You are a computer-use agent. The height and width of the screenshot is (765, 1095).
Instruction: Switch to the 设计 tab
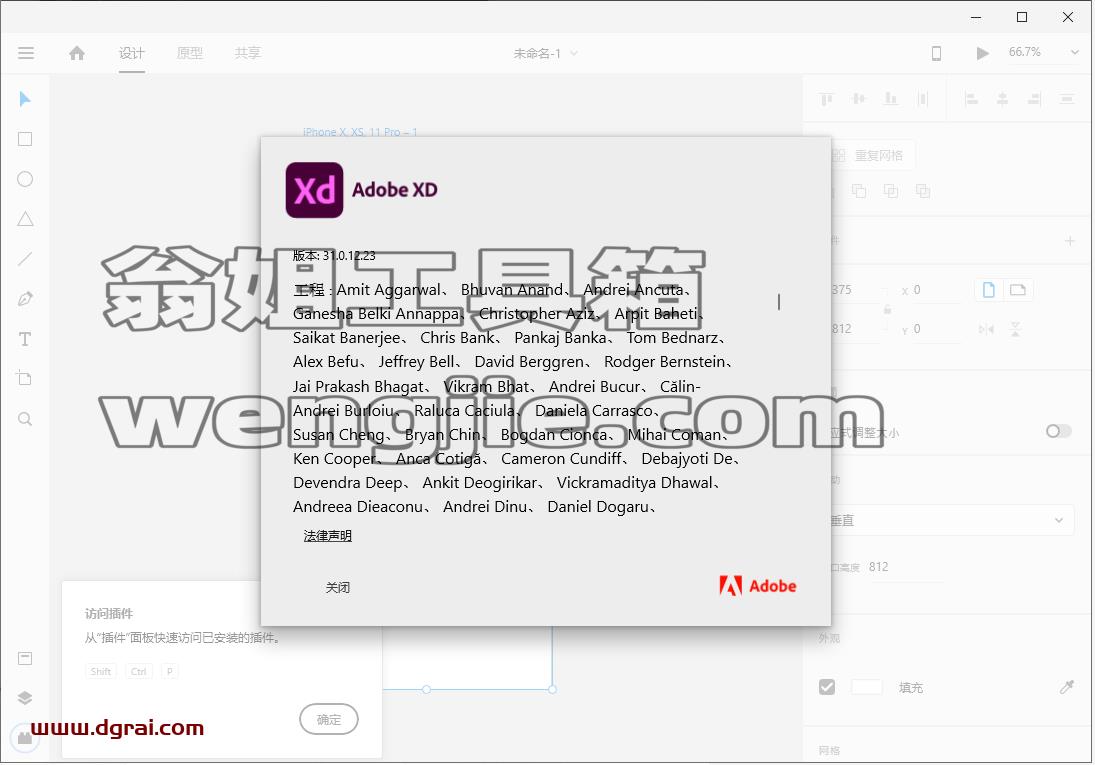131,53
